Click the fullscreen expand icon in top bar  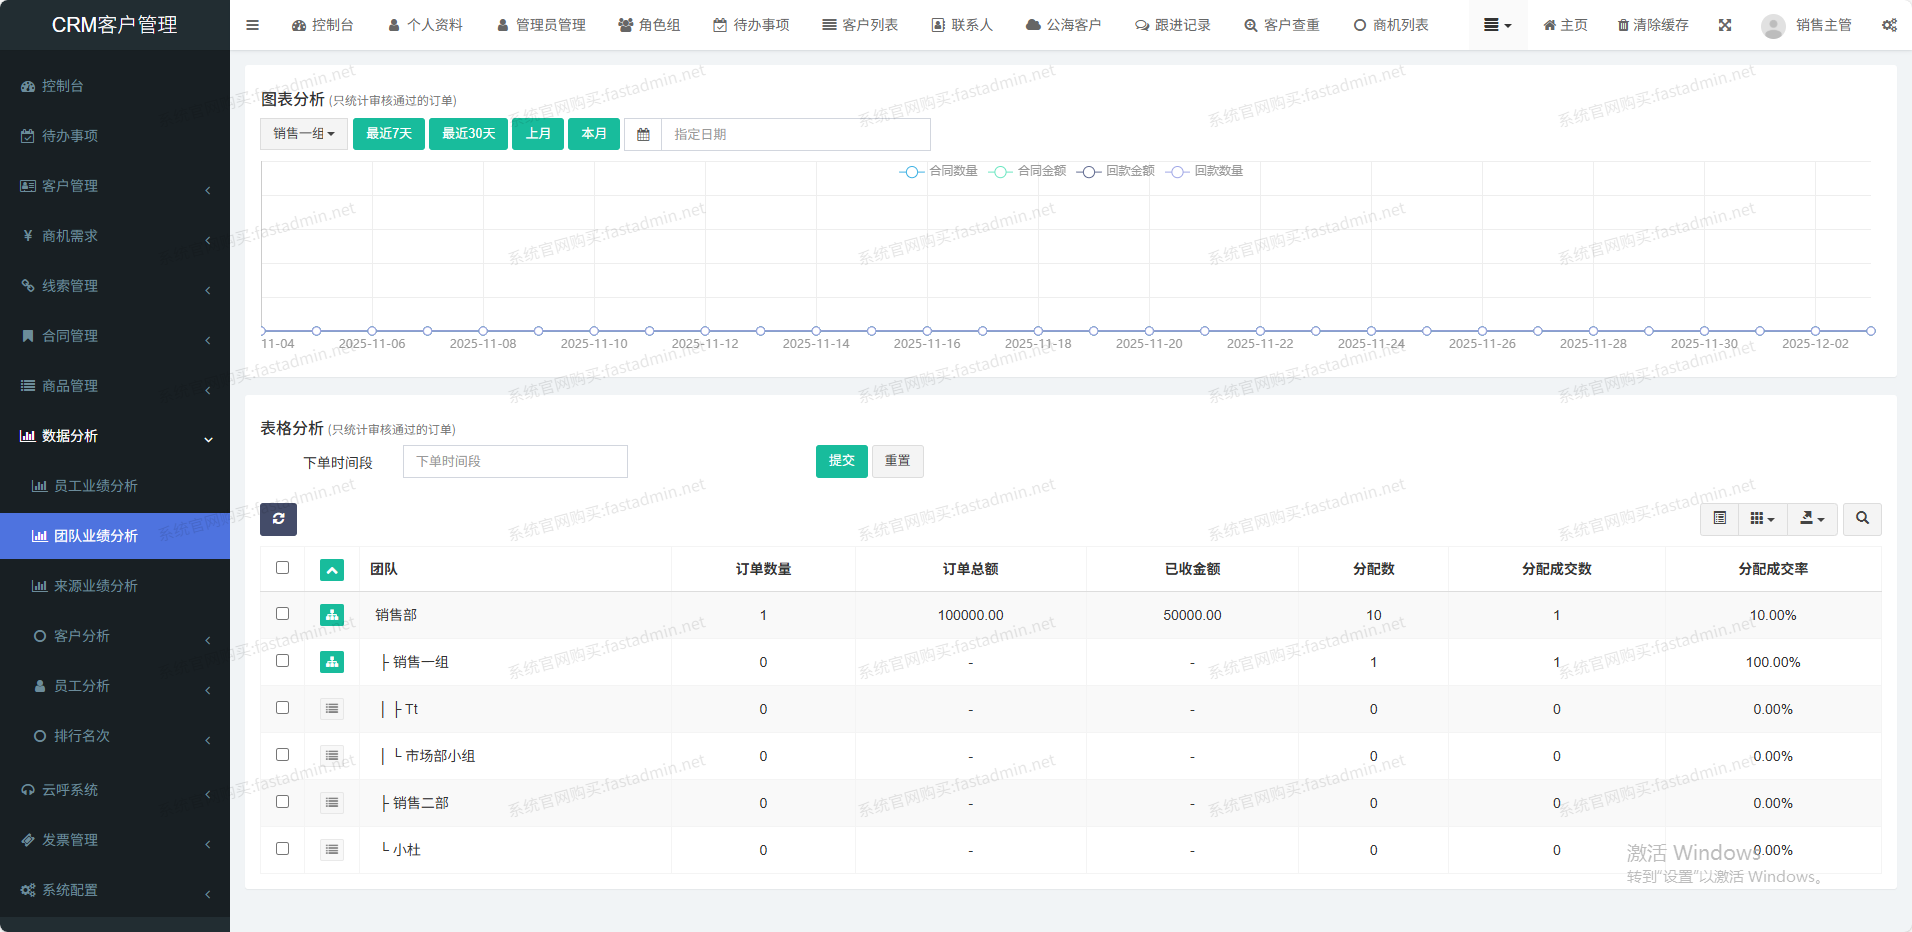click(1725, 25)
